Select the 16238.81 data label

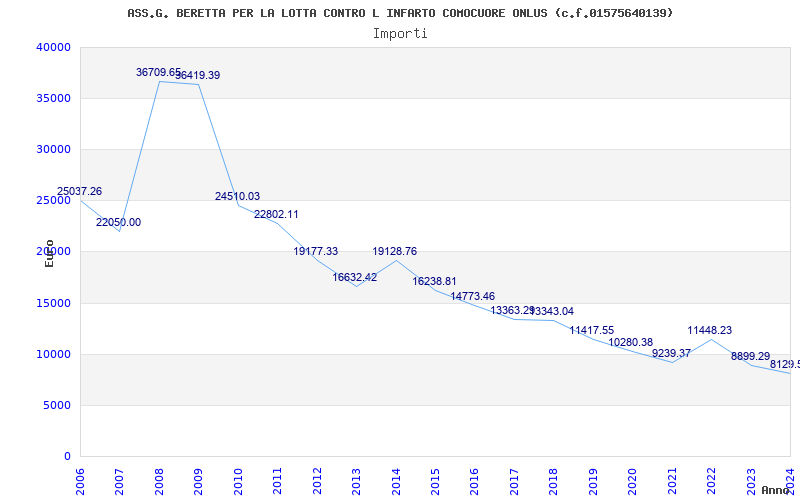[x=434, y=282]
